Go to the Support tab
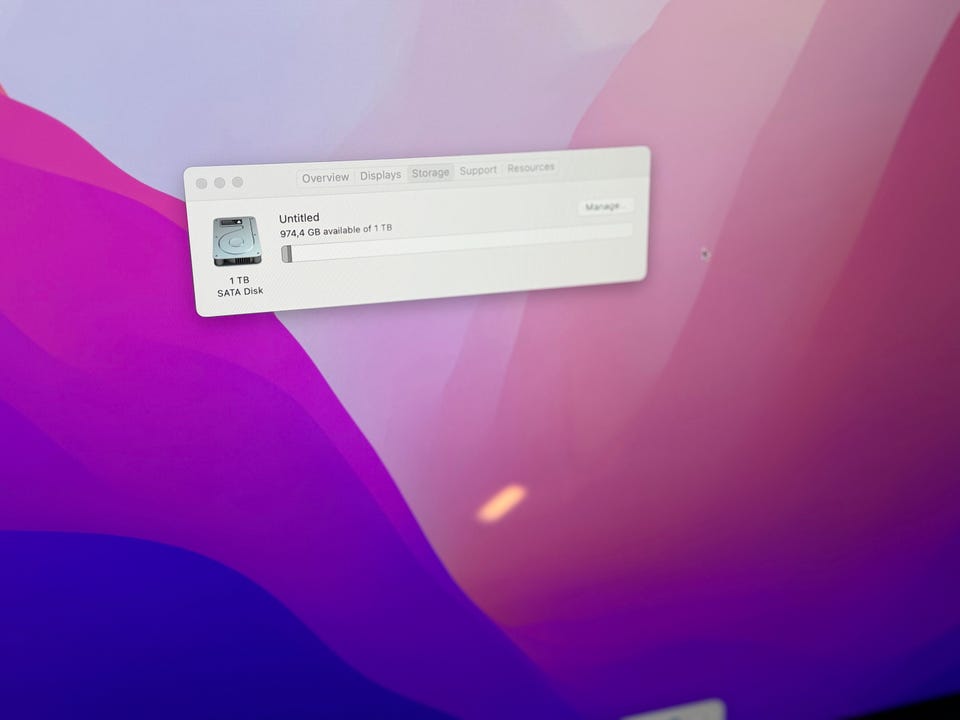960x720 pixels. coord(478,170)
